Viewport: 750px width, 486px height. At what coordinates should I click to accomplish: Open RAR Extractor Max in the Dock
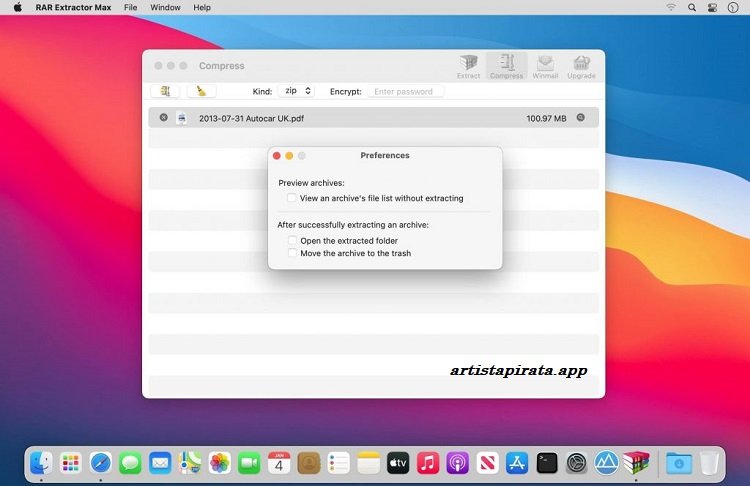coord(636,463)
